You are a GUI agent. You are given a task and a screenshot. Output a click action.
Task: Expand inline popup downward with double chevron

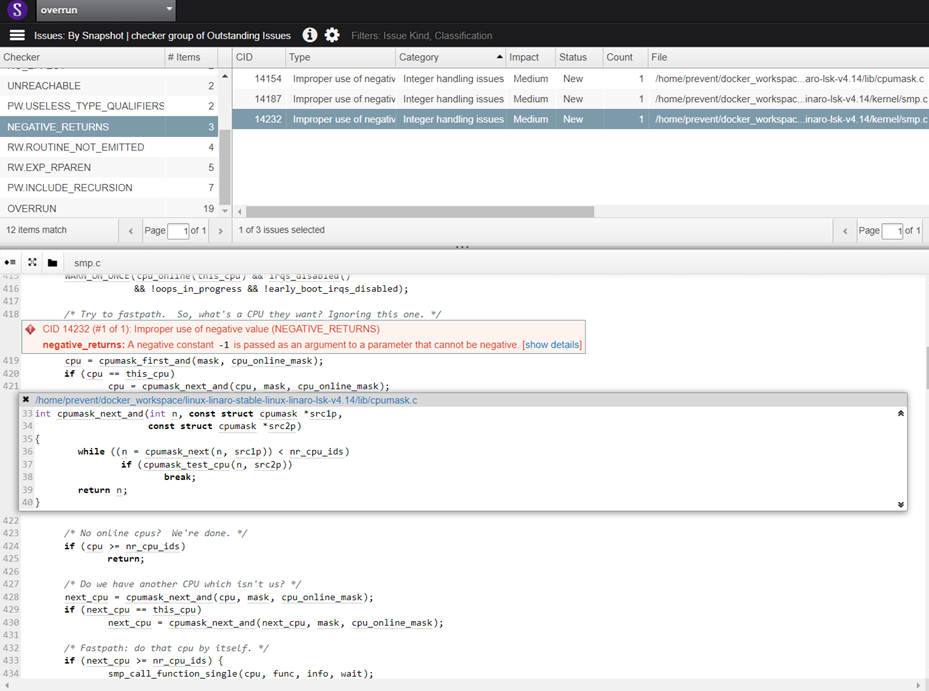click(x=900, y=504)
